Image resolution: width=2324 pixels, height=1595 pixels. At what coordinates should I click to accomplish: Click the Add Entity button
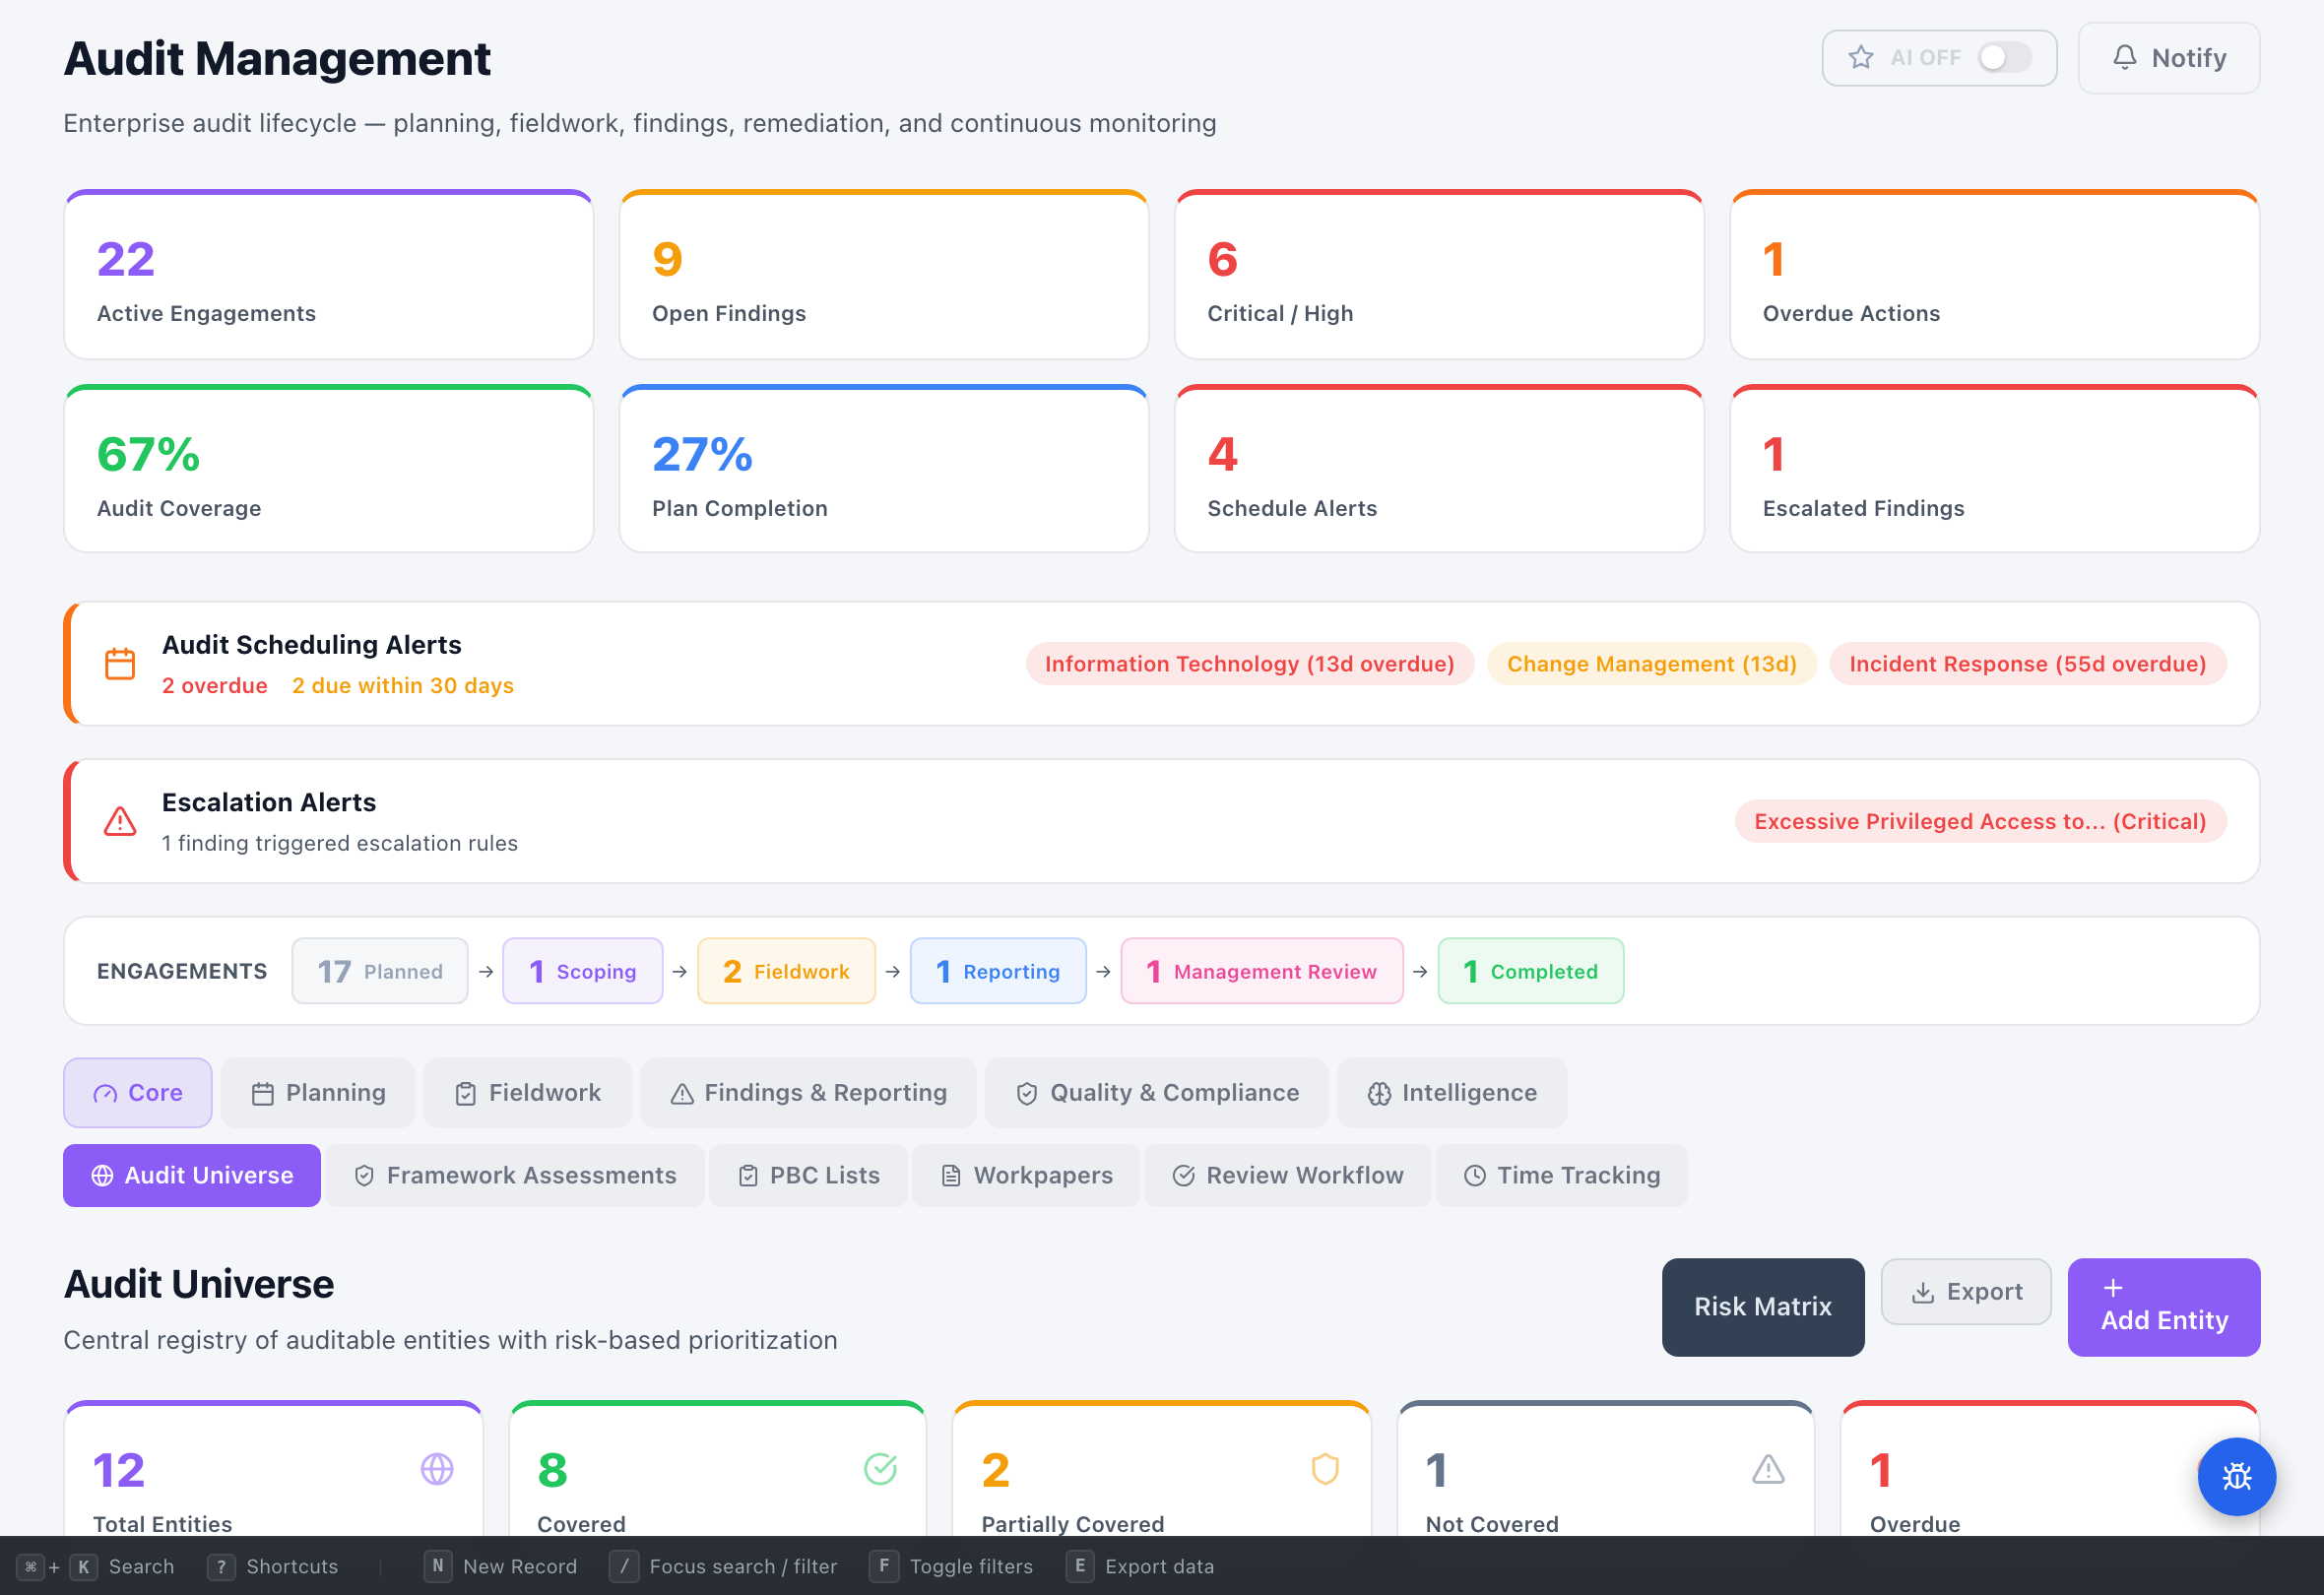(2163, 1307)
